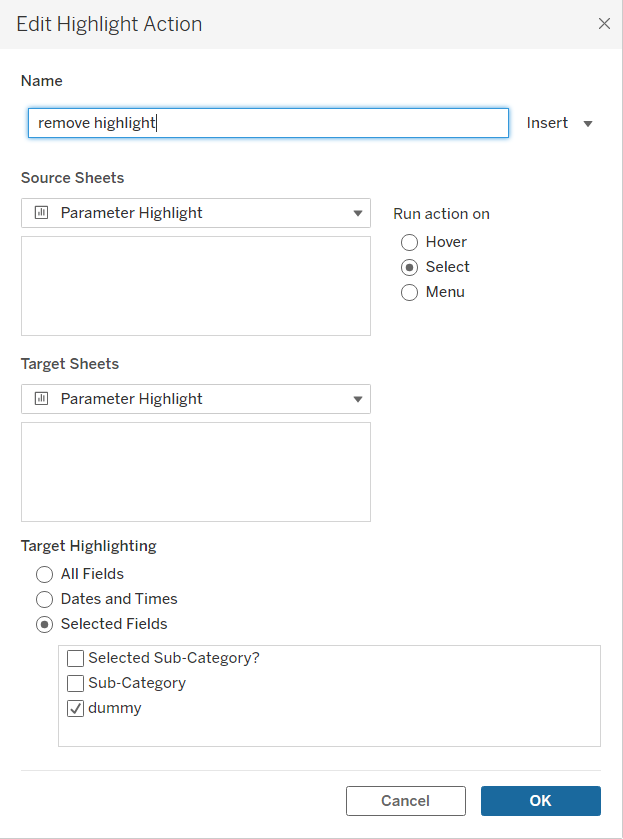The width and height of the screenshot is (623, 839).
Task: Click the Name text field
Action: (x=268, y=123)
